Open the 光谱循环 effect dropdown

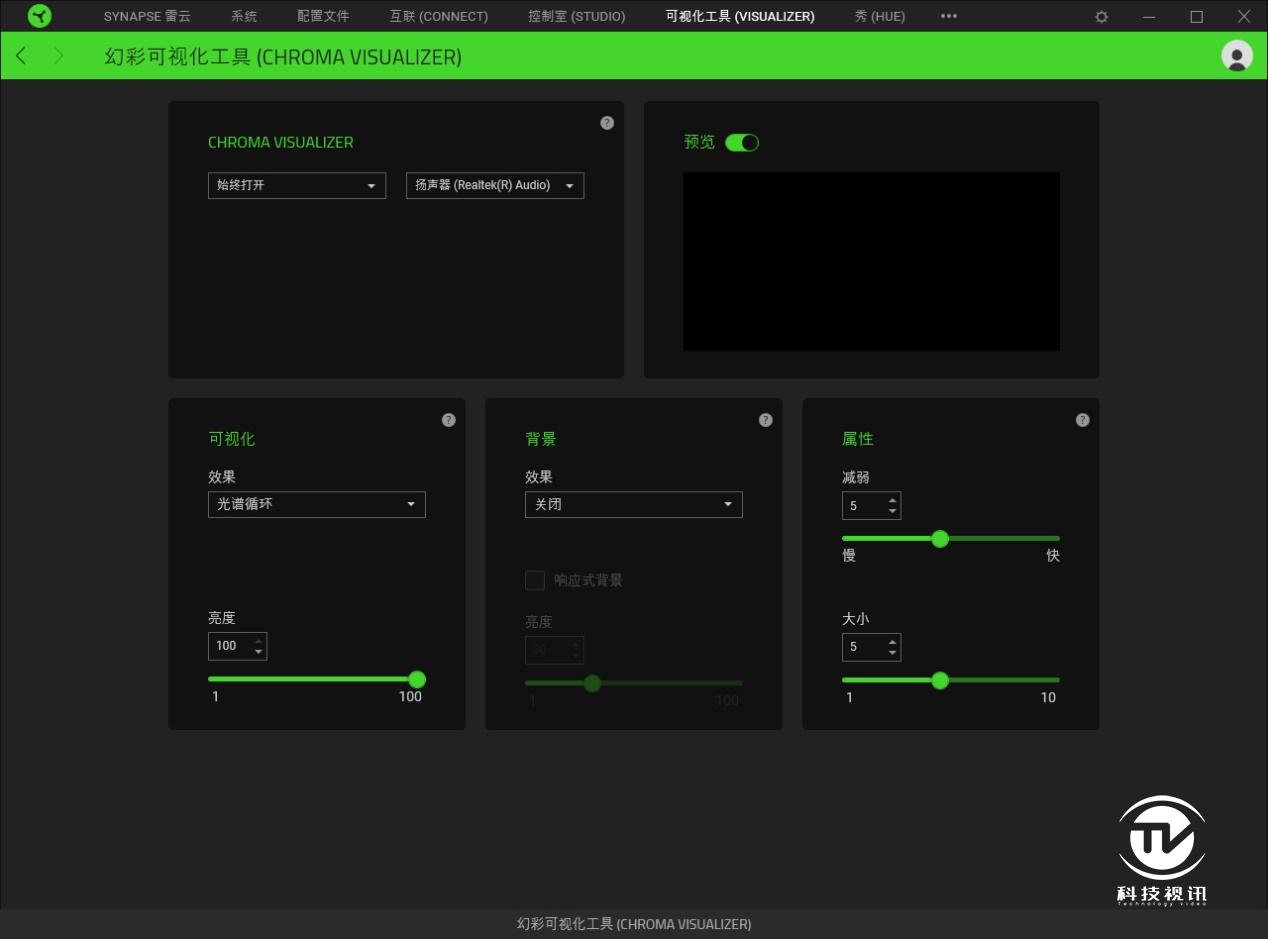coord(316,504)
